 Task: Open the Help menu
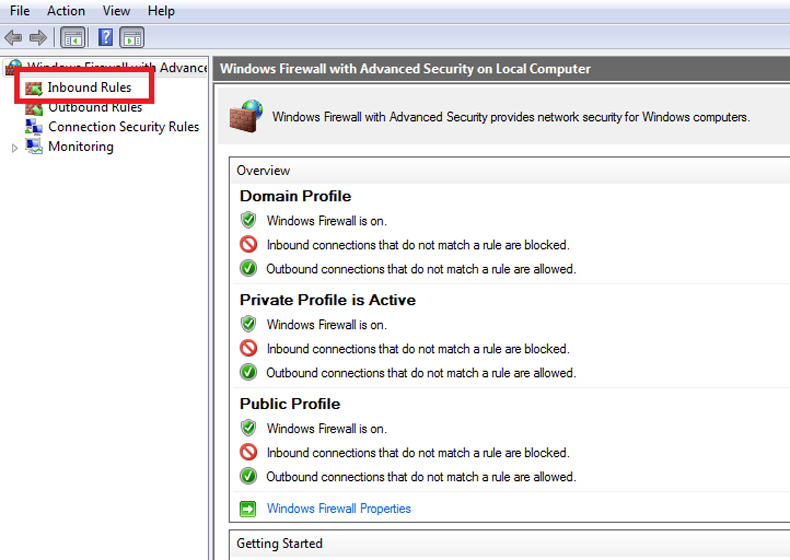(x=160, y=11)
